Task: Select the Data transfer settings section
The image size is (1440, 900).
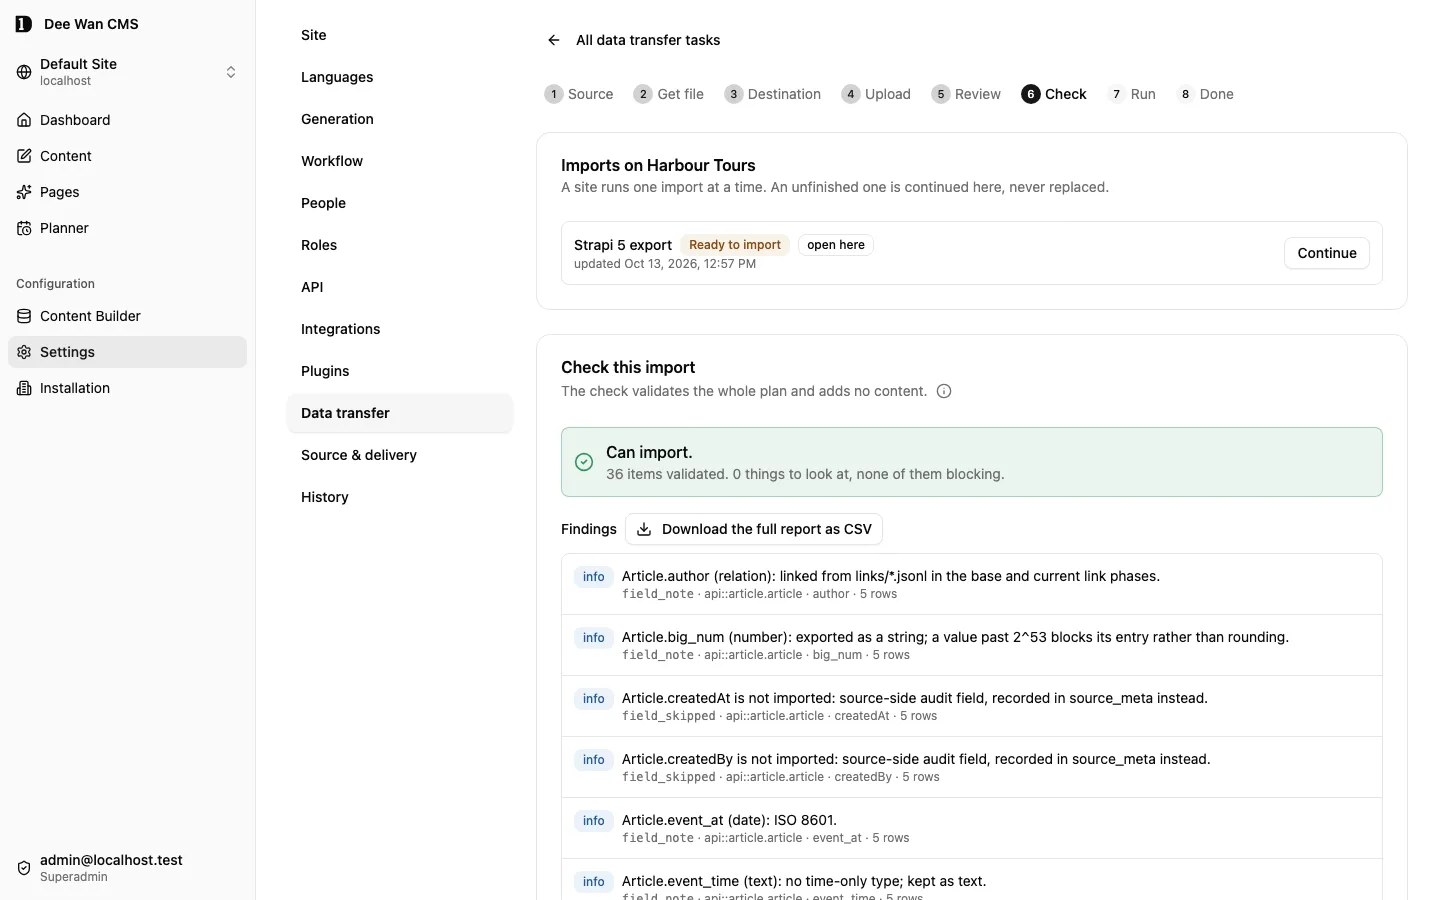Action: click(x=400, y=413)
